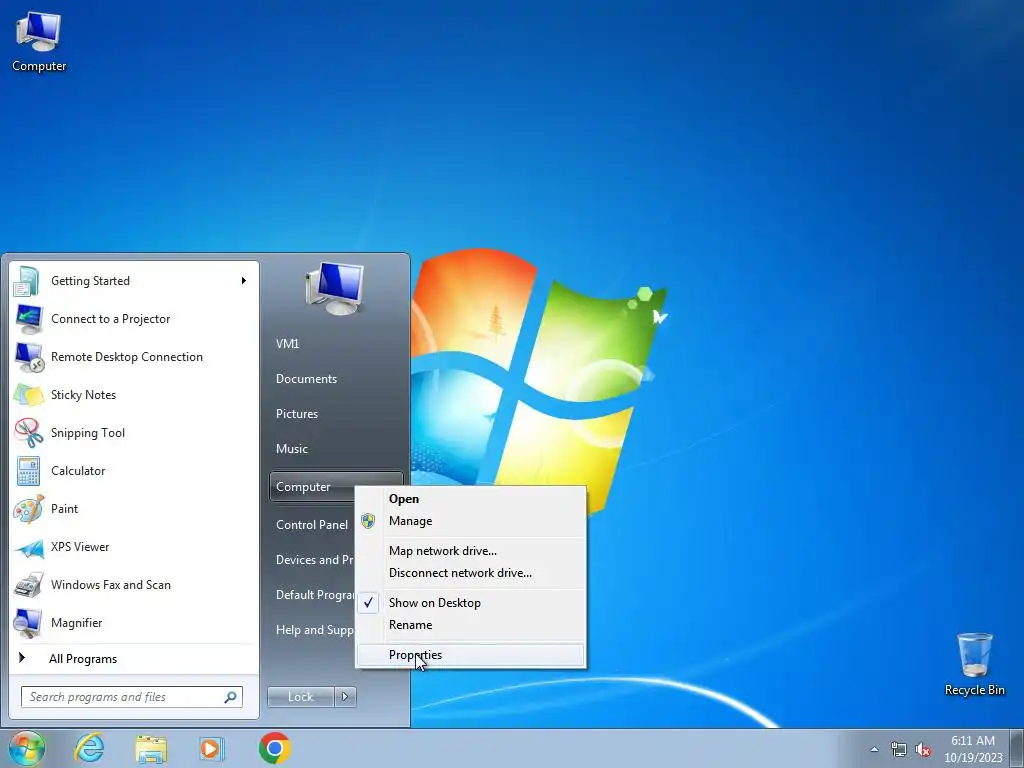Click the Calculator icon
Viewport: 1024px width, 768px height.
pyautogui.click(x=28, y=471)
